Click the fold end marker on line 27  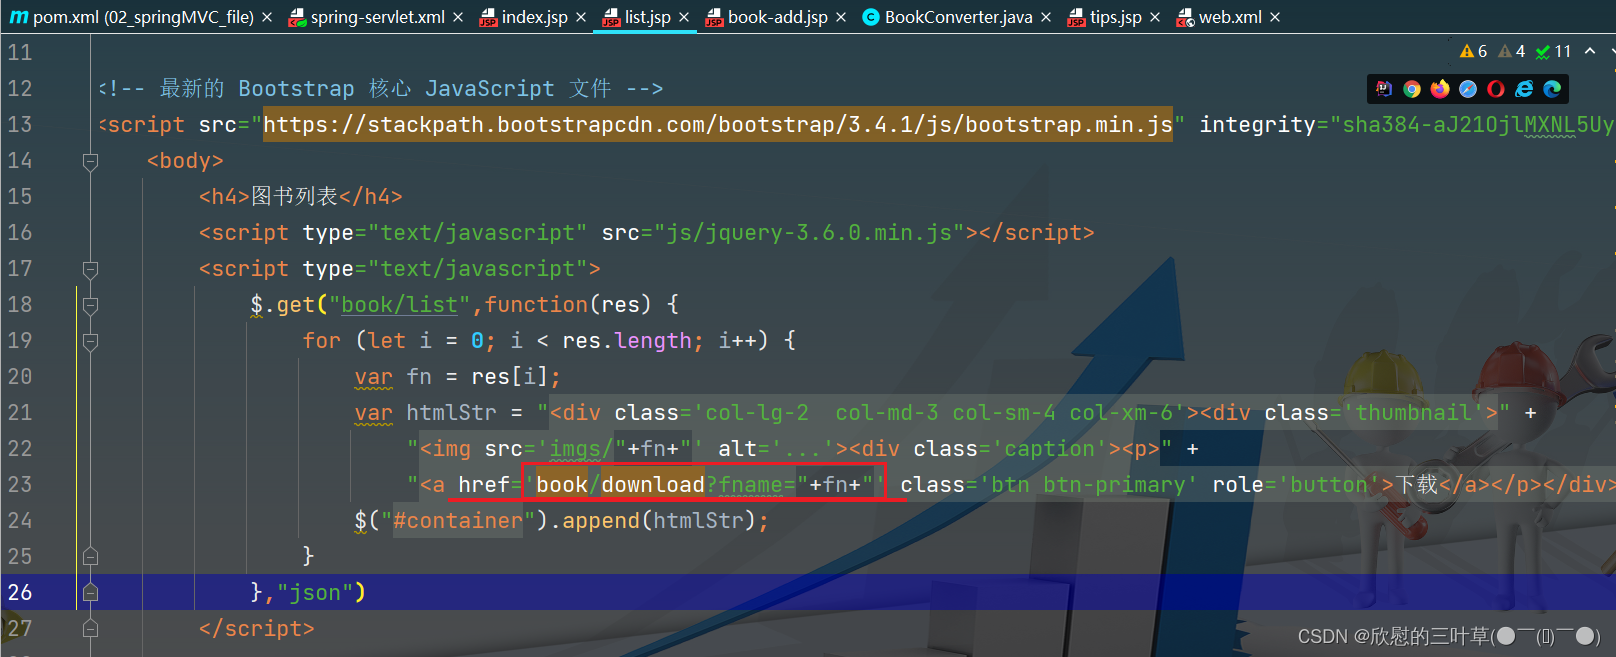[90, 628]
